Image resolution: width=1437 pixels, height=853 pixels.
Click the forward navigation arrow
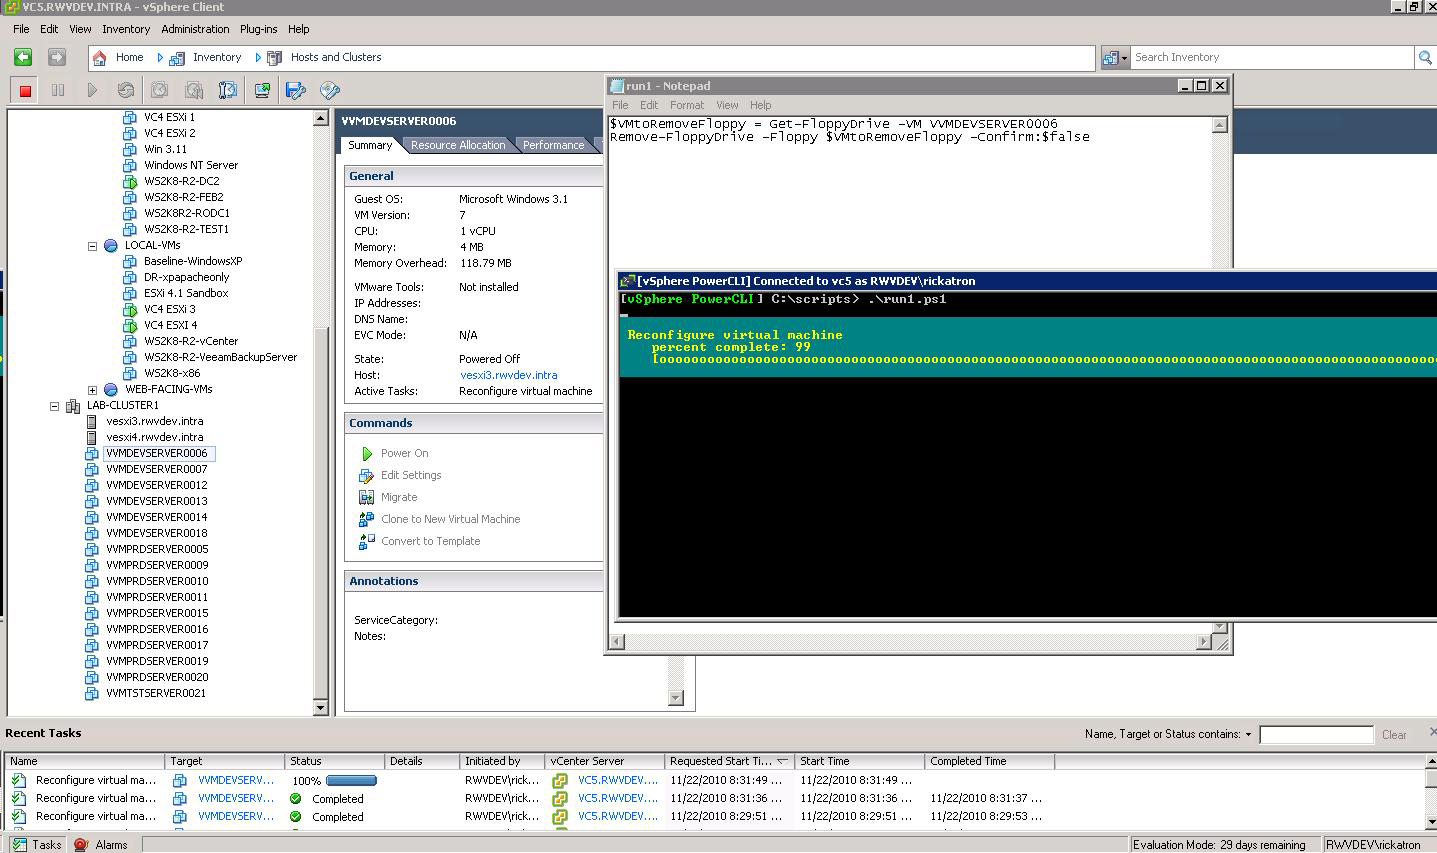57,58
